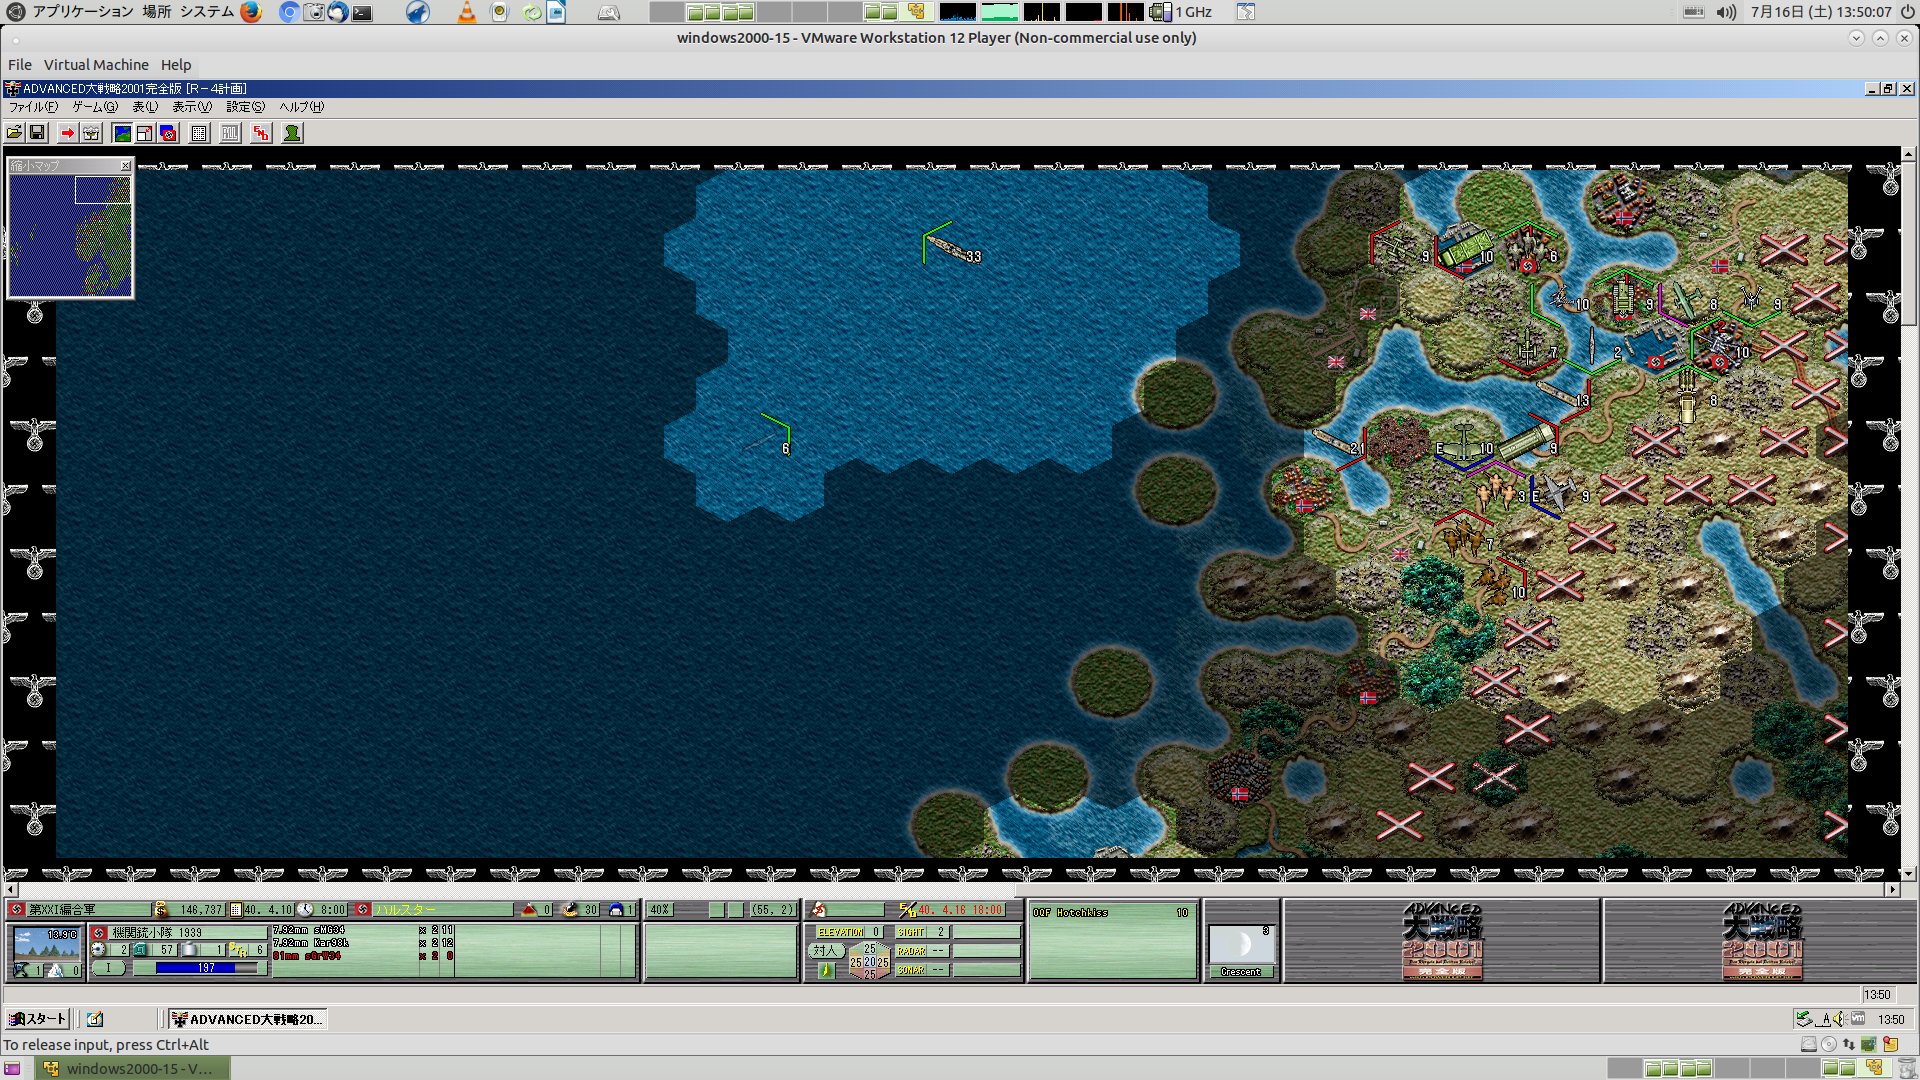The image size is (1920, 1080).
Task: Click the date readout 40. 4.16 18:00
Action: tap(960, 910)
